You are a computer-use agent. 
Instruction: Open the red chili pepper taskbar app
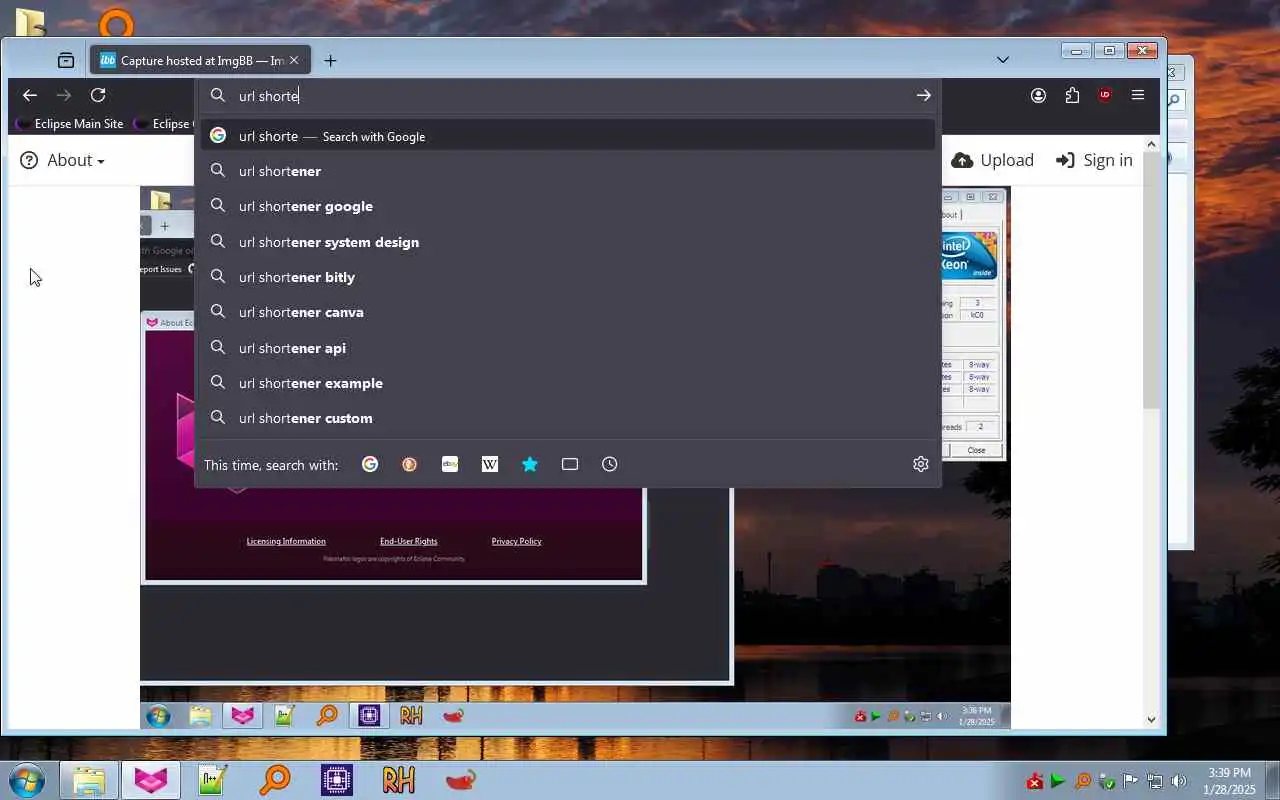460,780
